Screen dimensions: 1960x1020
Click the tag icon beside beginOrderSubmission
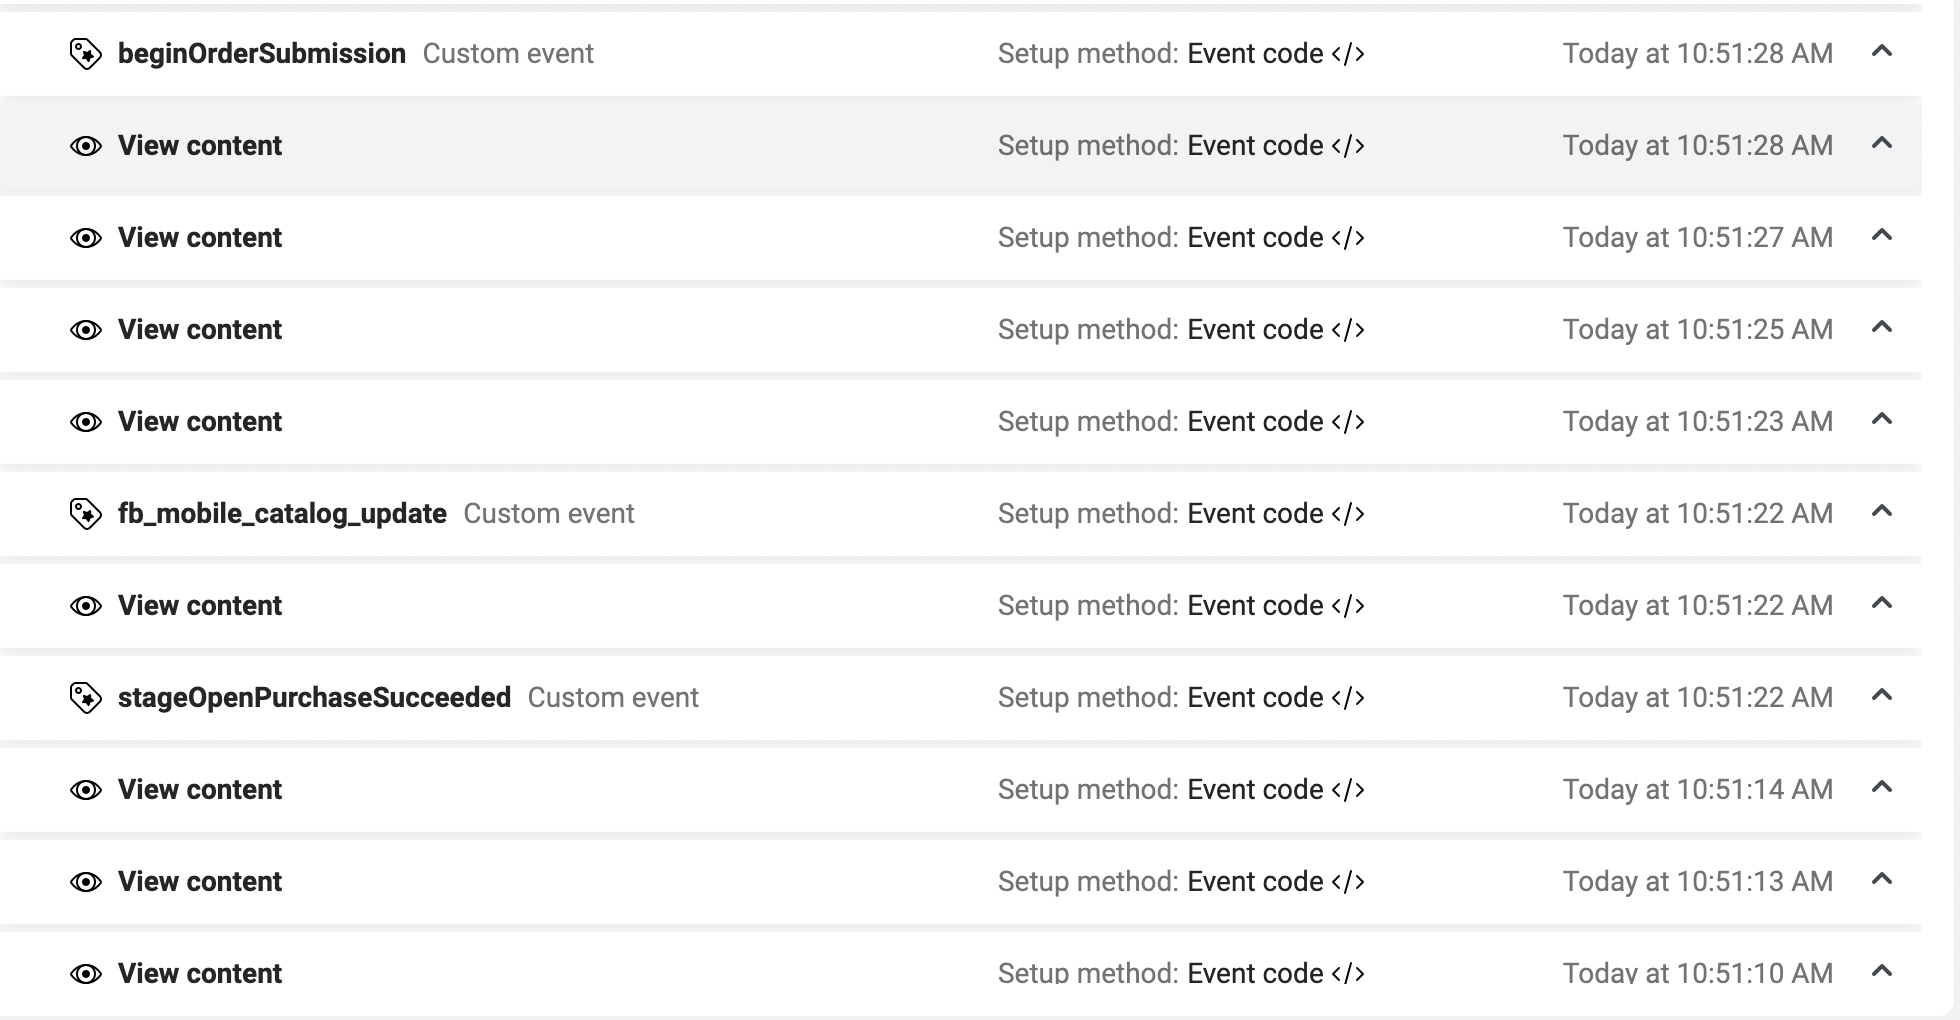86,54
